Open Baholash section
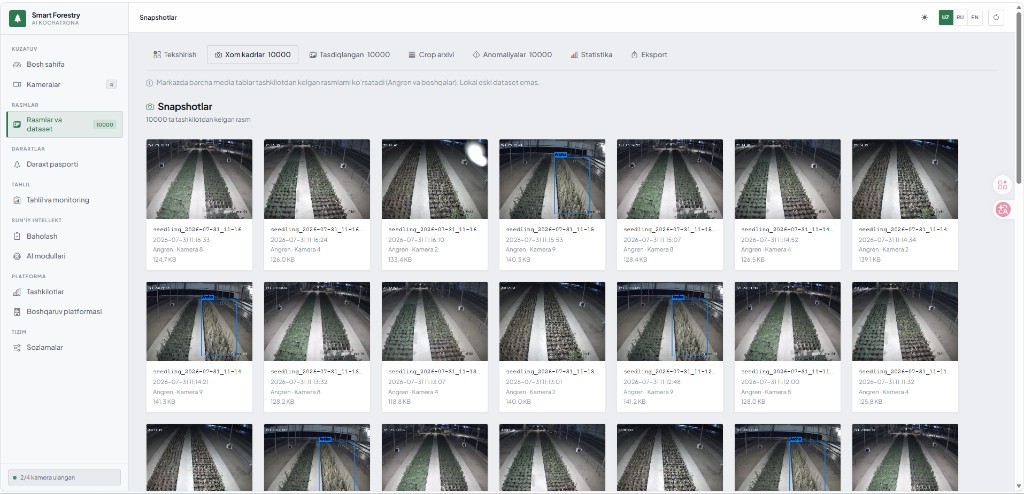This screenshot has width=1024, height=494. coord(64,236)
